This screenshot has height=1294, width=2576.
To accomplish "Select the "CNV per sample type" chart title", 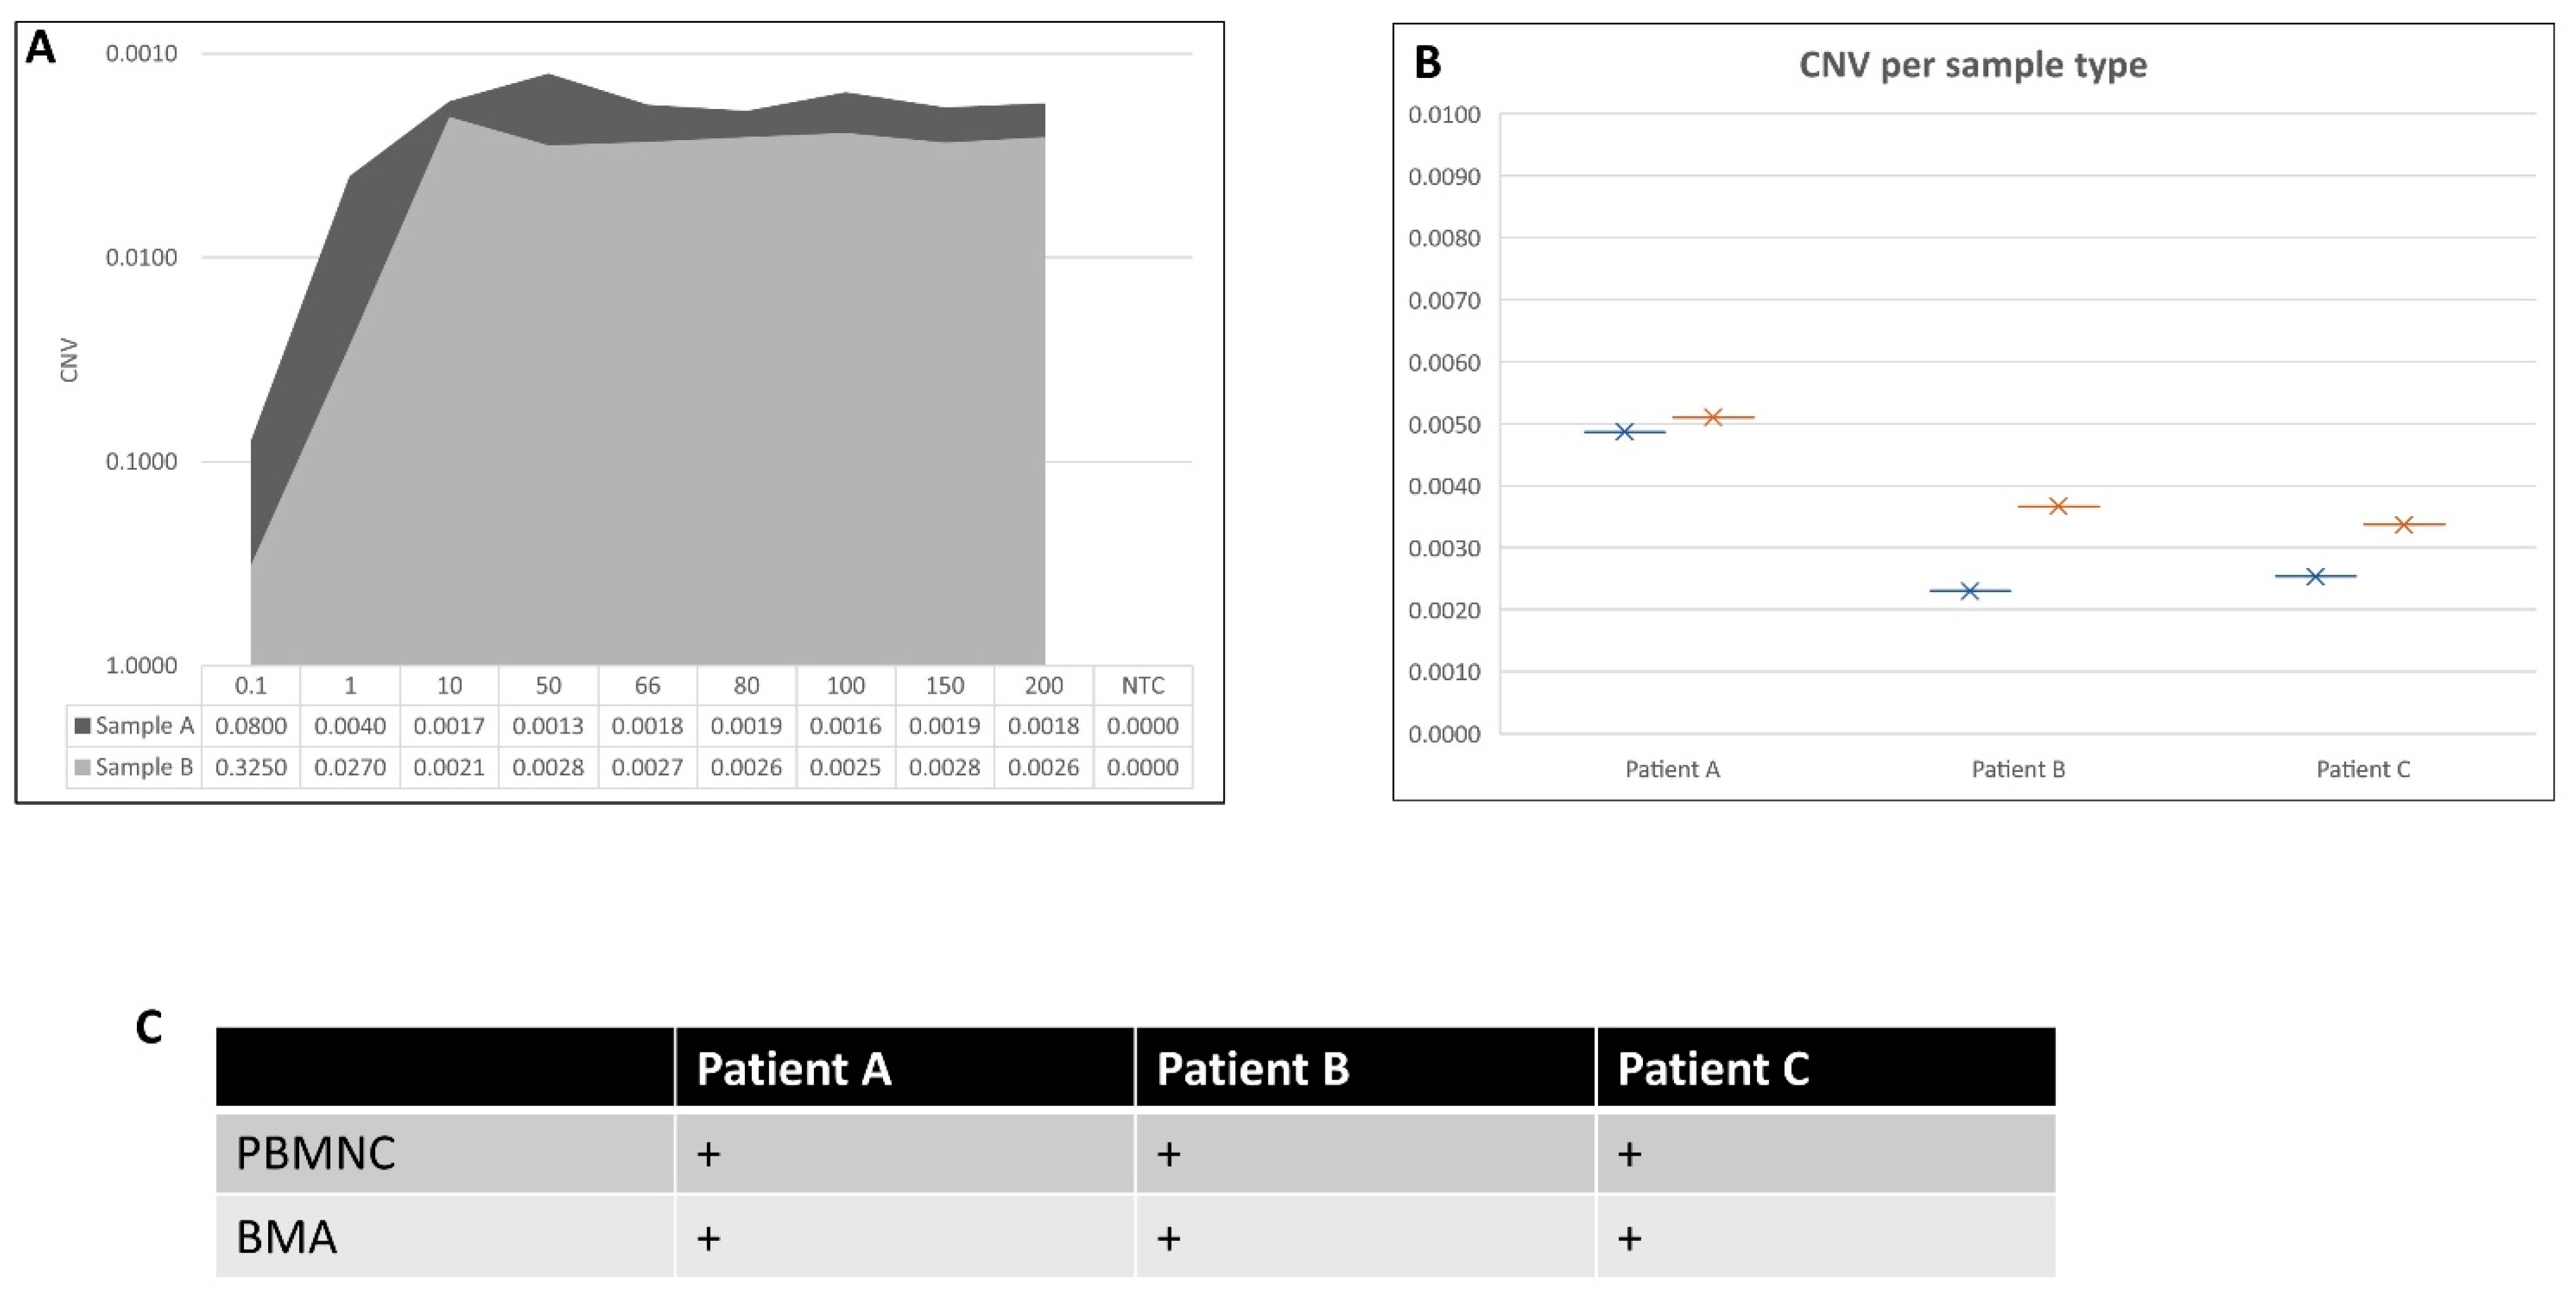I will tap(1972, 65).
